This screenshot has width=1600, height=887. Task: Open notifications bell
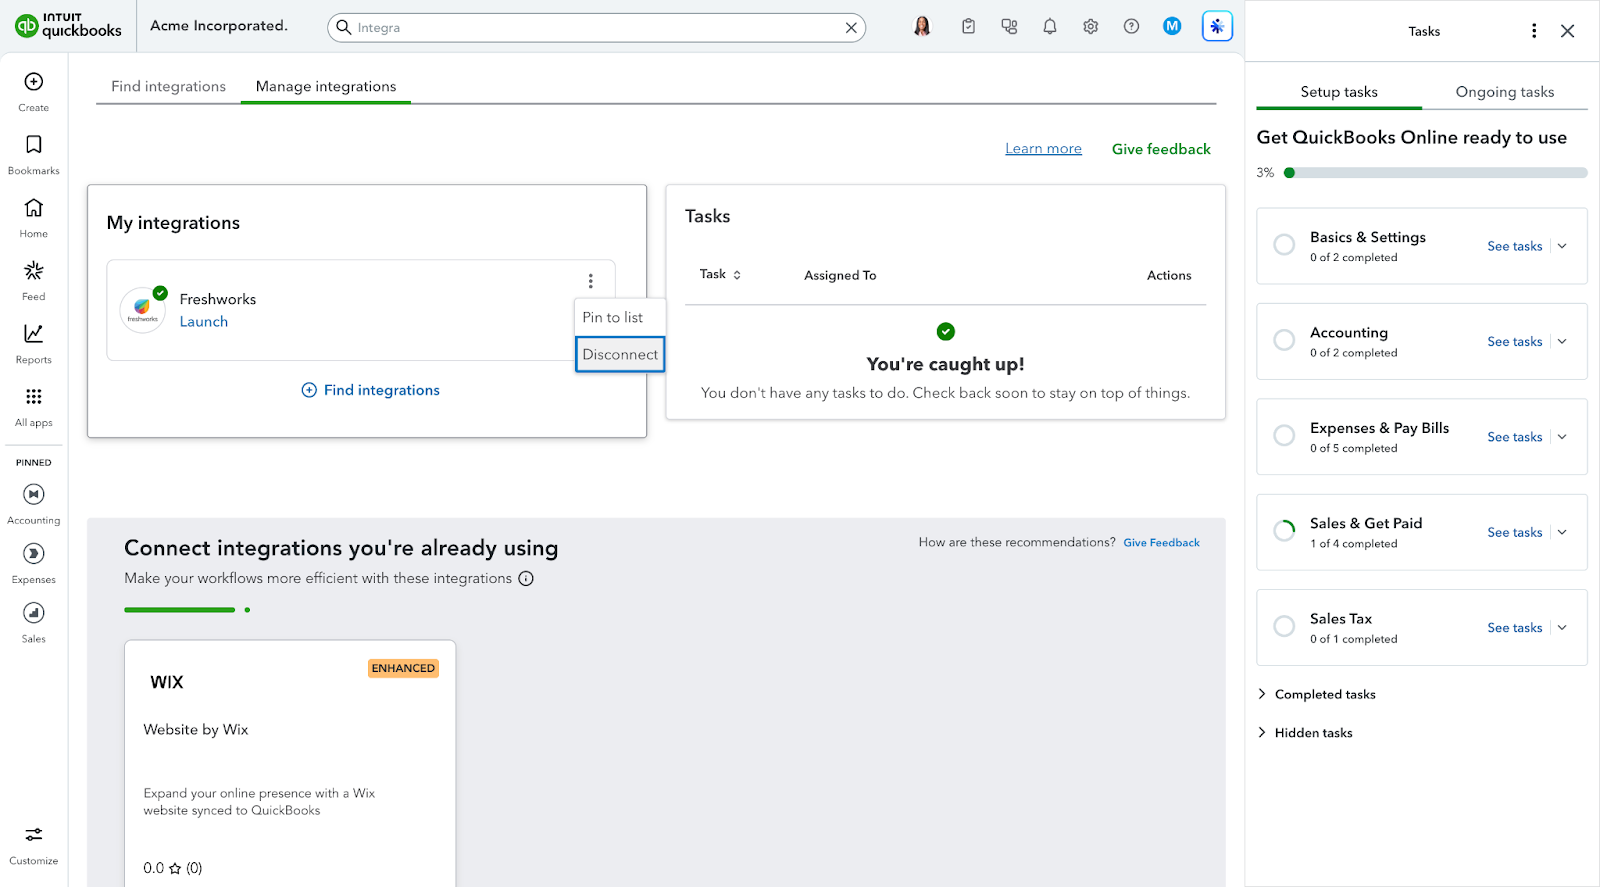click(1050, 27)
